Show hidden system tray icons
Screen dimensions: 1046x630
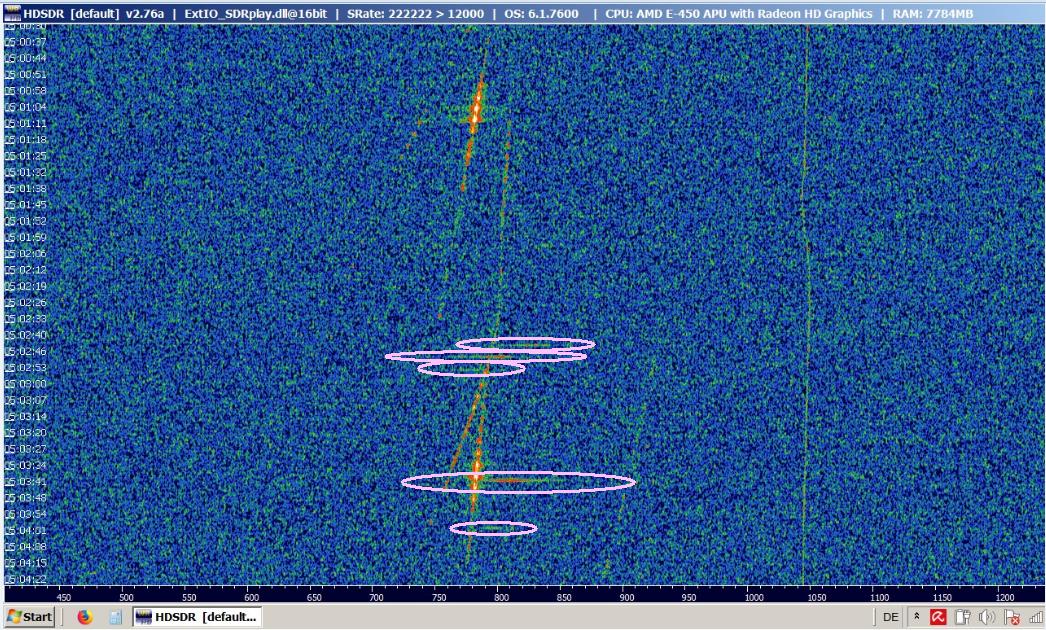918,617
